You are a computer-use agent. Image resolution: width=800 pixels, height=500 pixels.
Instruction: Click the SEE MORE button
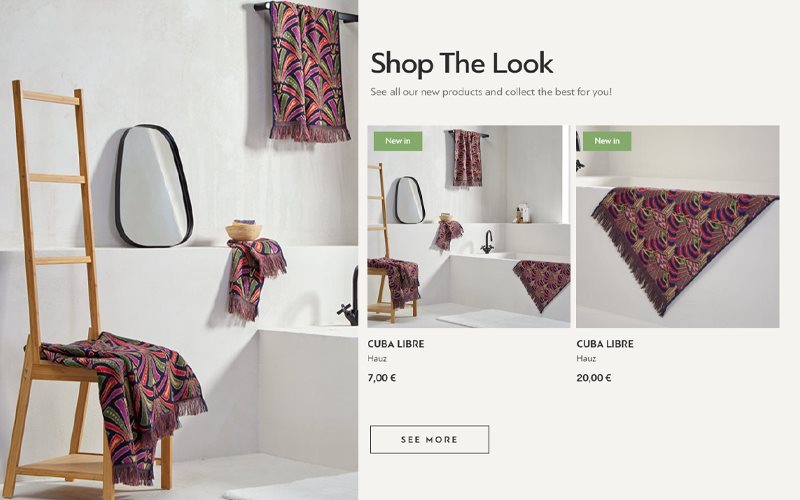(429, 439)
